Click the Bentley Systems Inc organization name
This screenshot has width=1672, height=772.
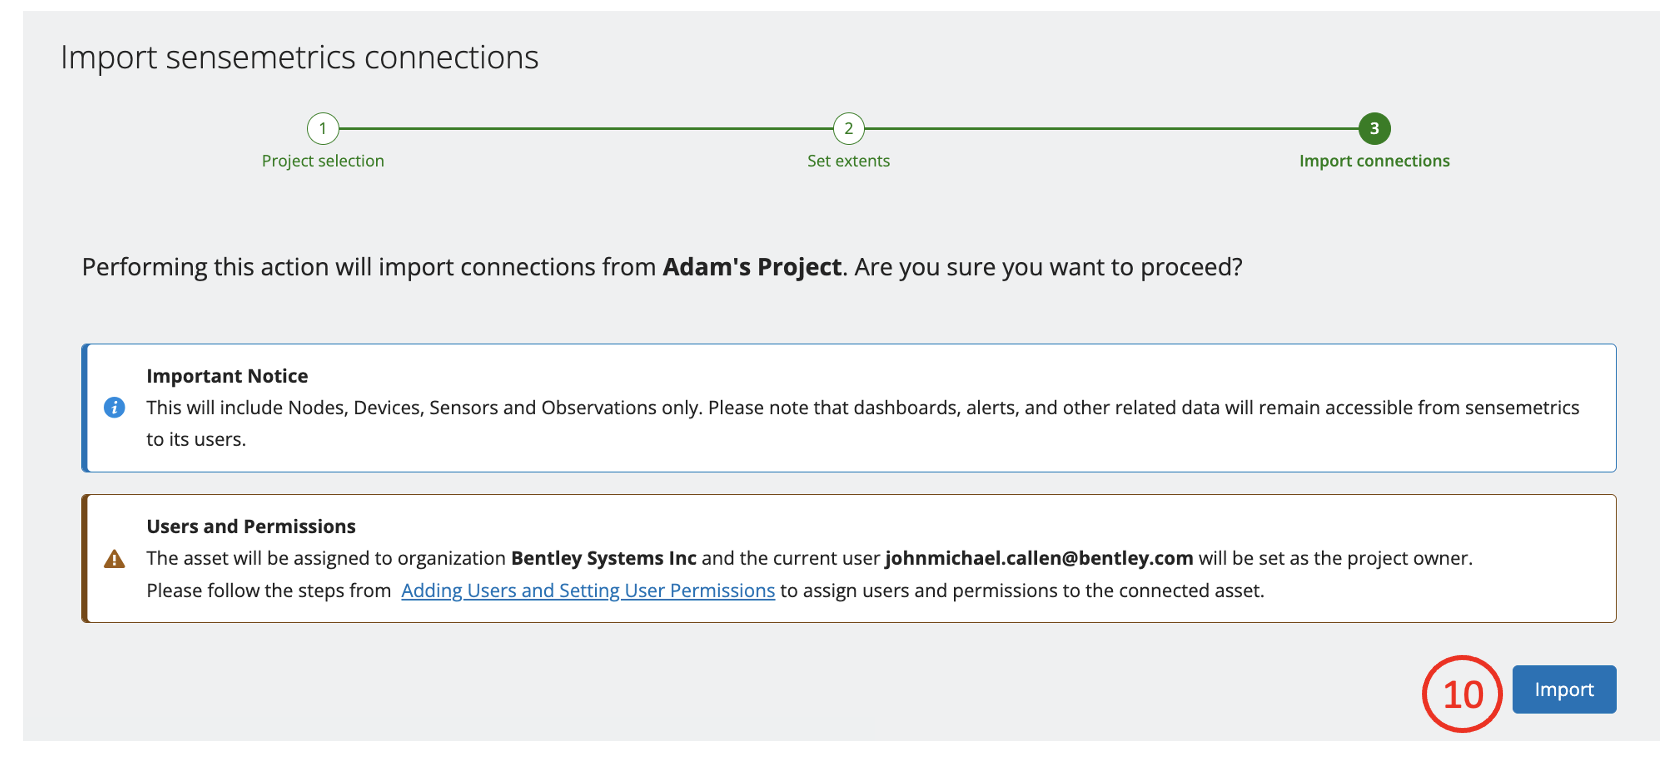pos(603,558)
